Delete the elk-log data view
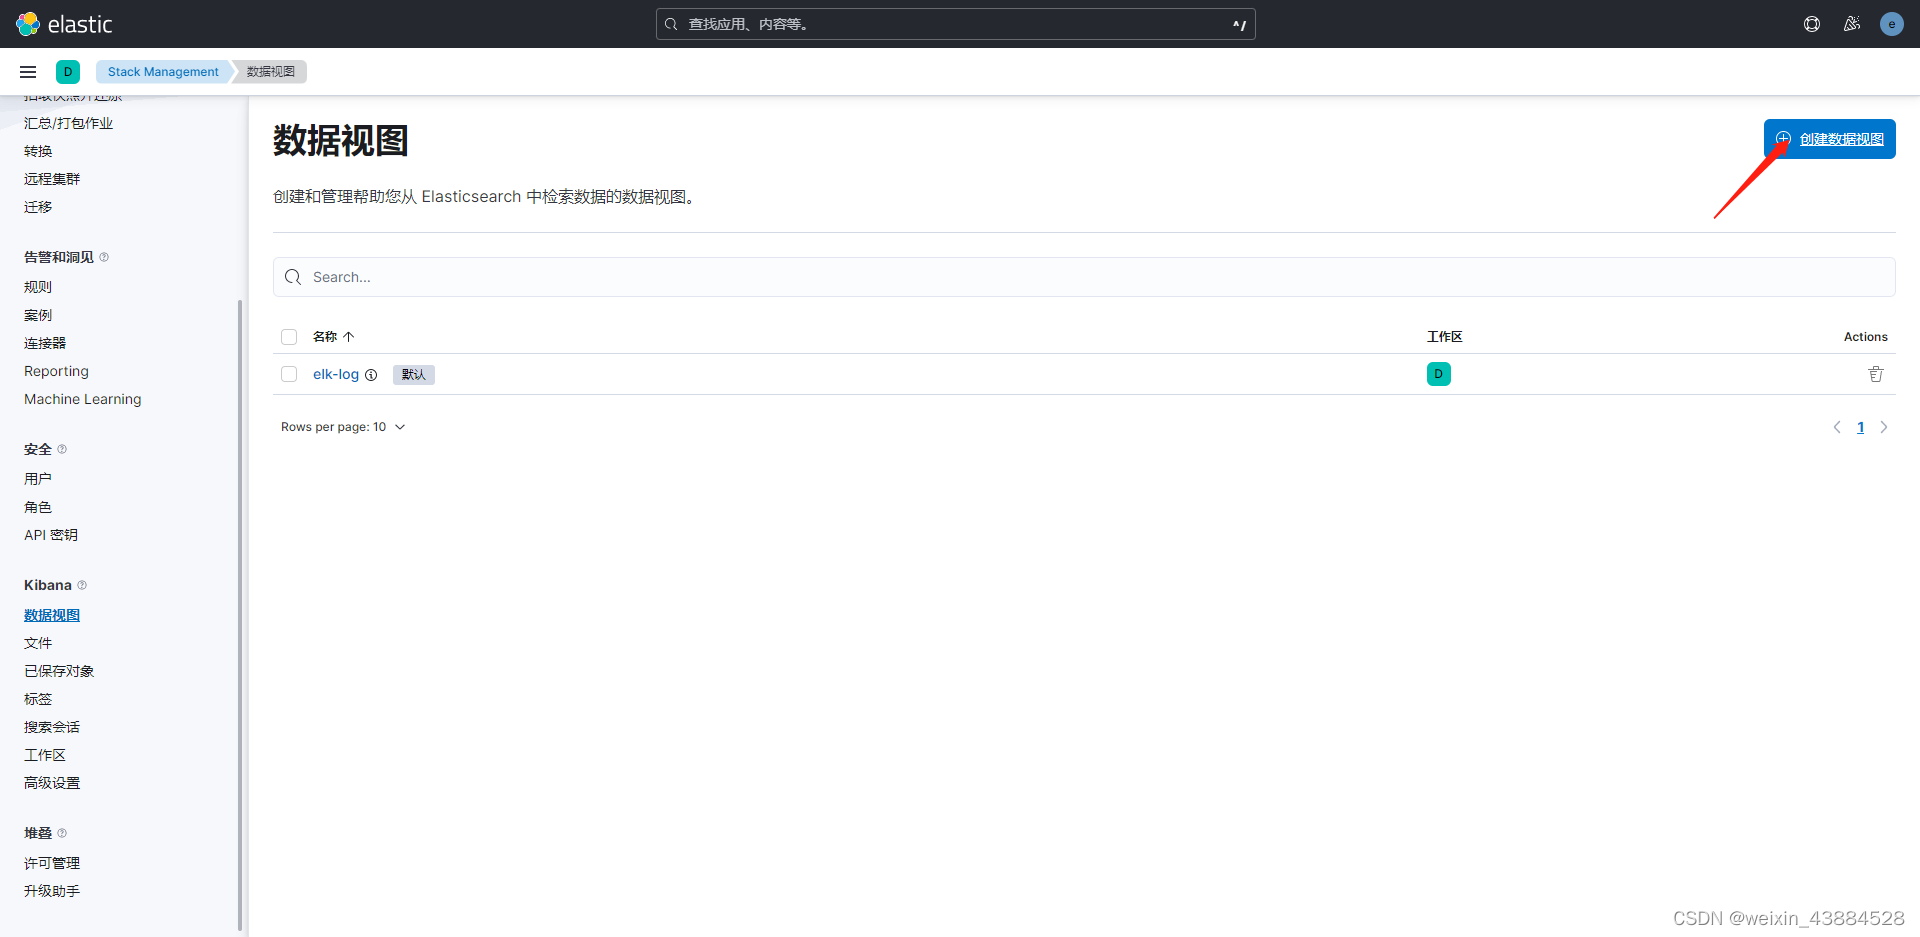Viewport: 1920px width, 937px height. click(x=1876, y=374)
